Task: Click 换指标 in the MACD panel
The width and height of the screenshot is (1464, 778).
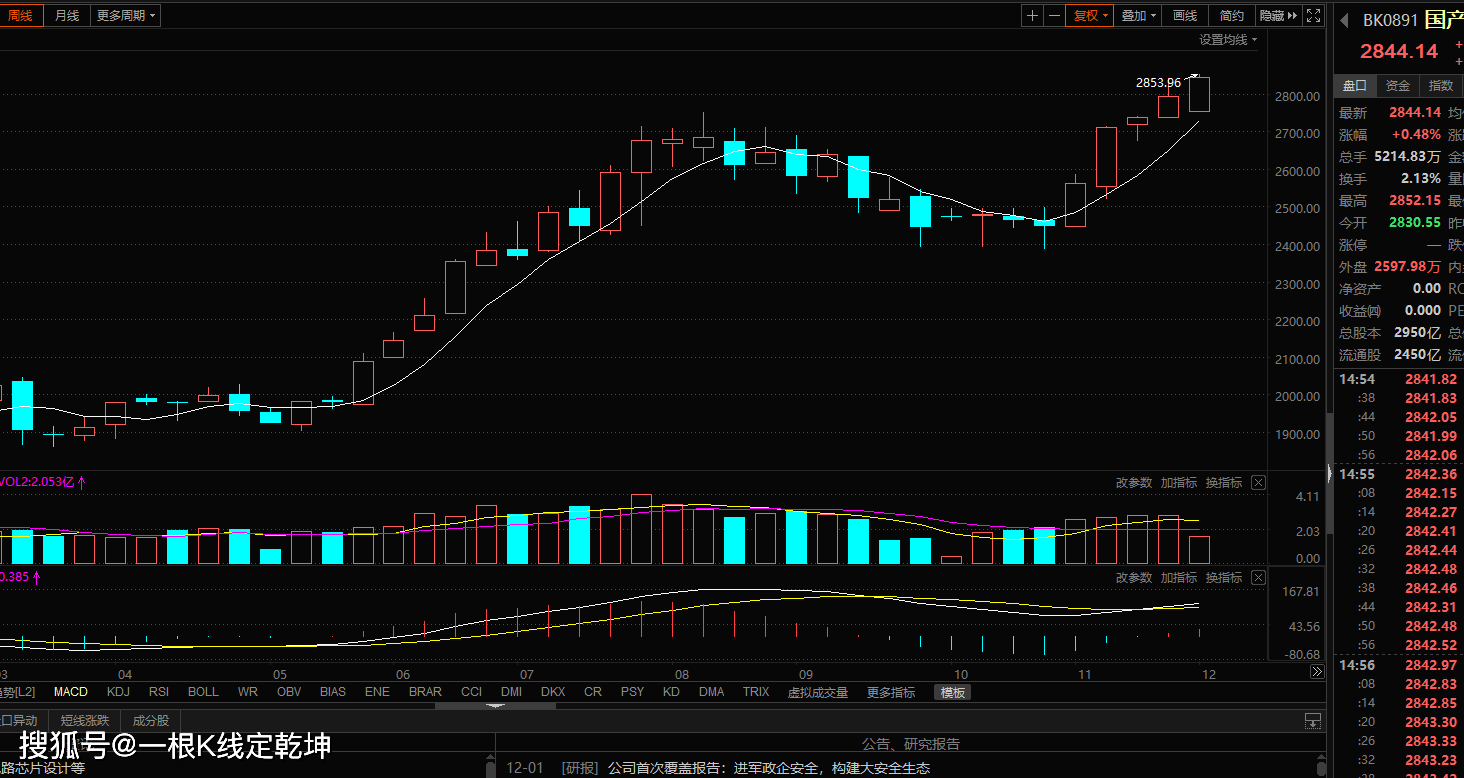Action: [1224, 578]
